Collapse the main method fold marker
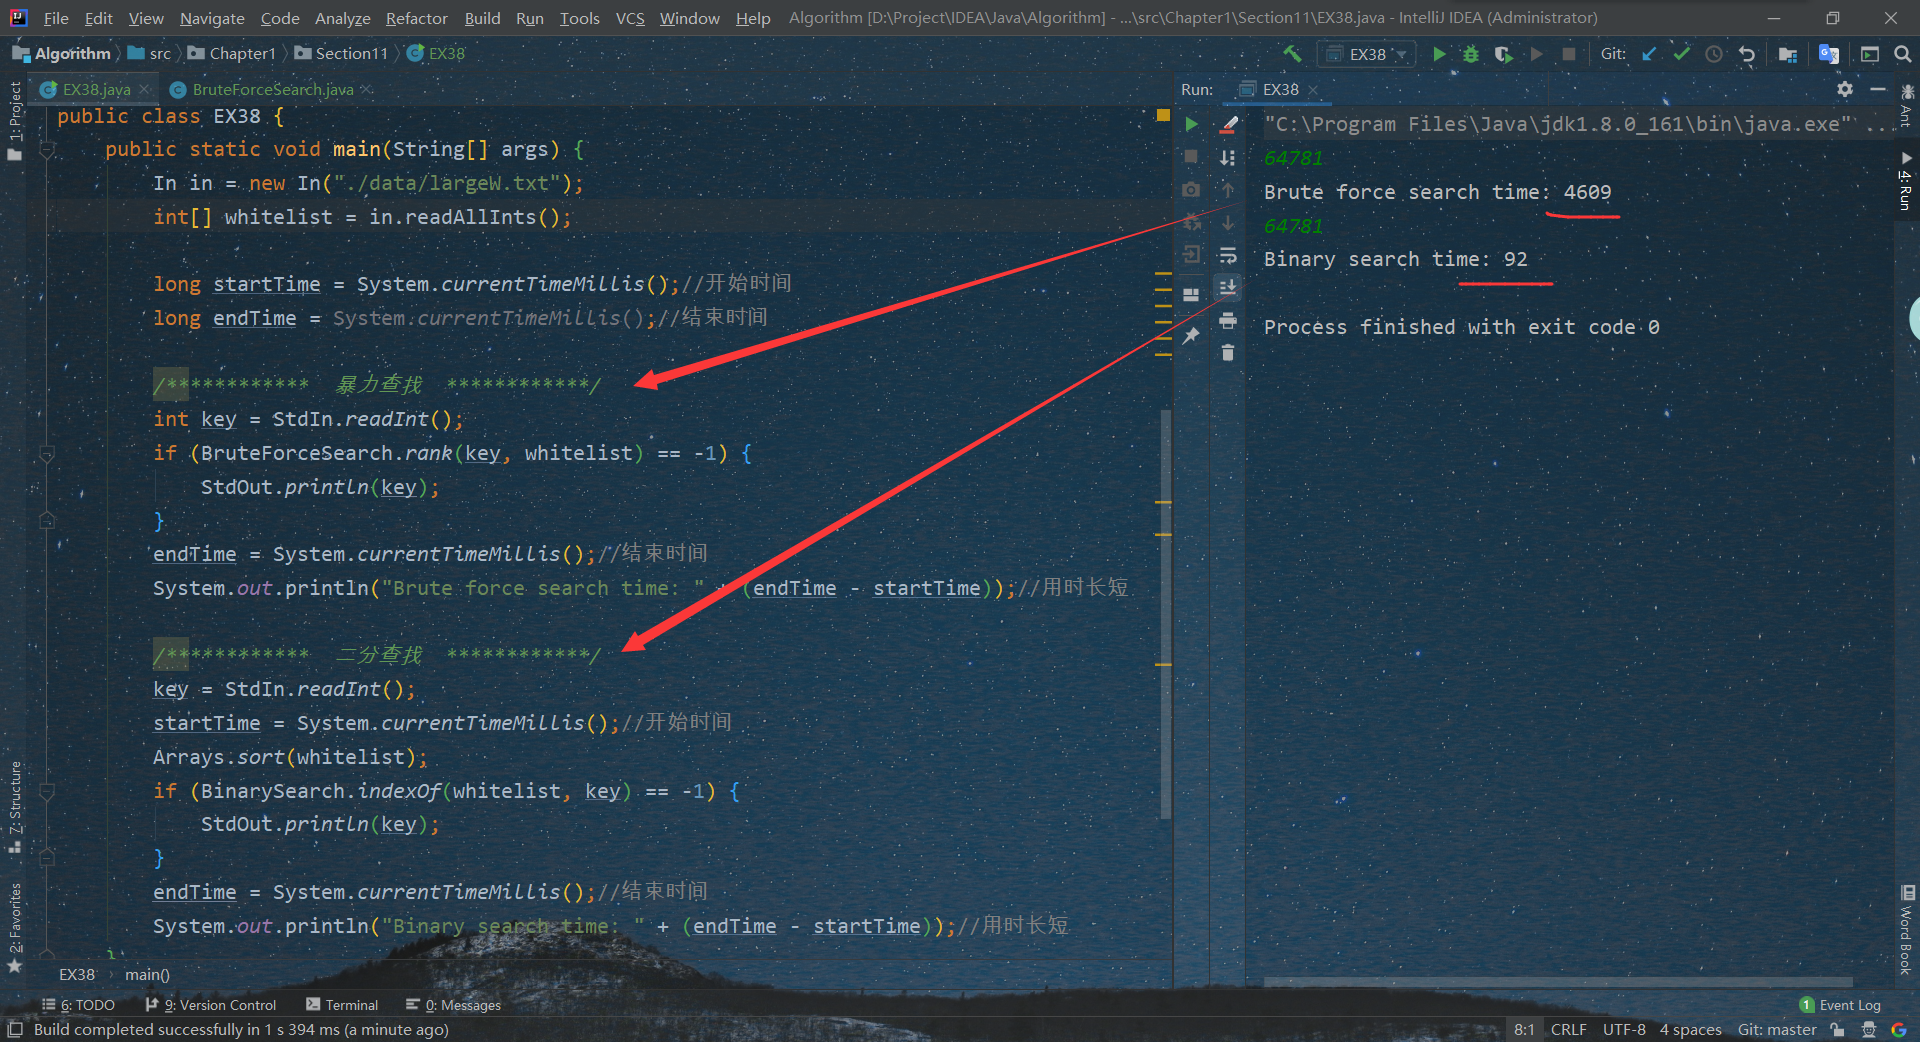Screen dimensions: 1920x1042 [x=46, y=150]
